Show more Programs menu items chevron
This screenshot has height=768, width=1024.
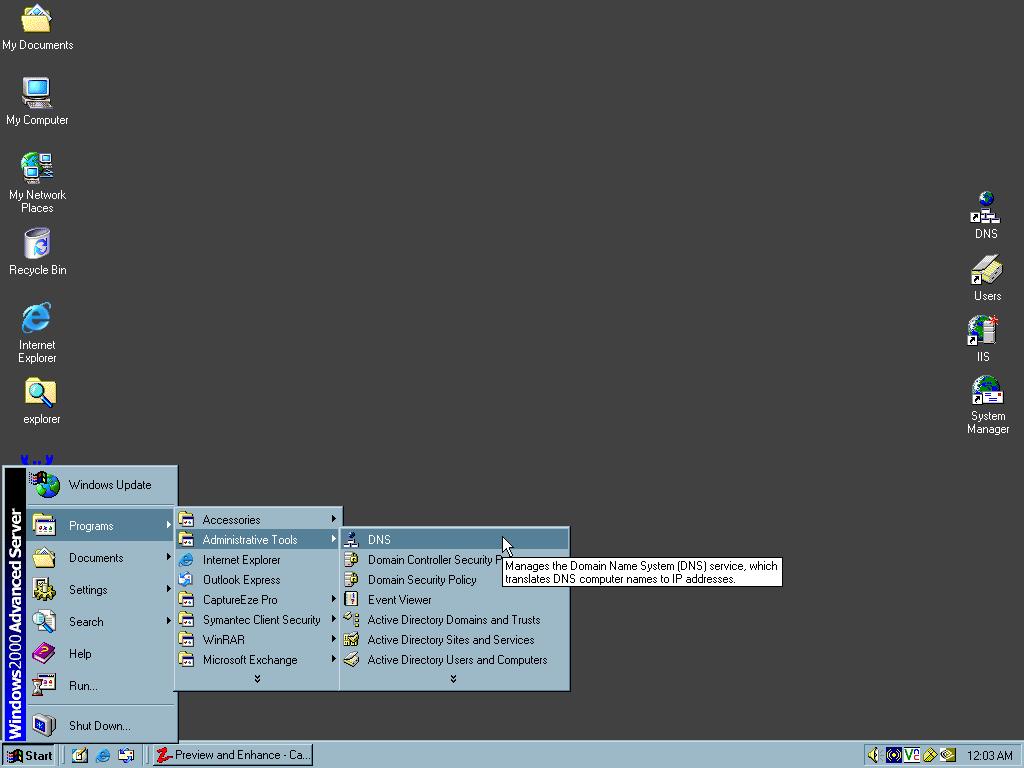click(x=257, y=679)
